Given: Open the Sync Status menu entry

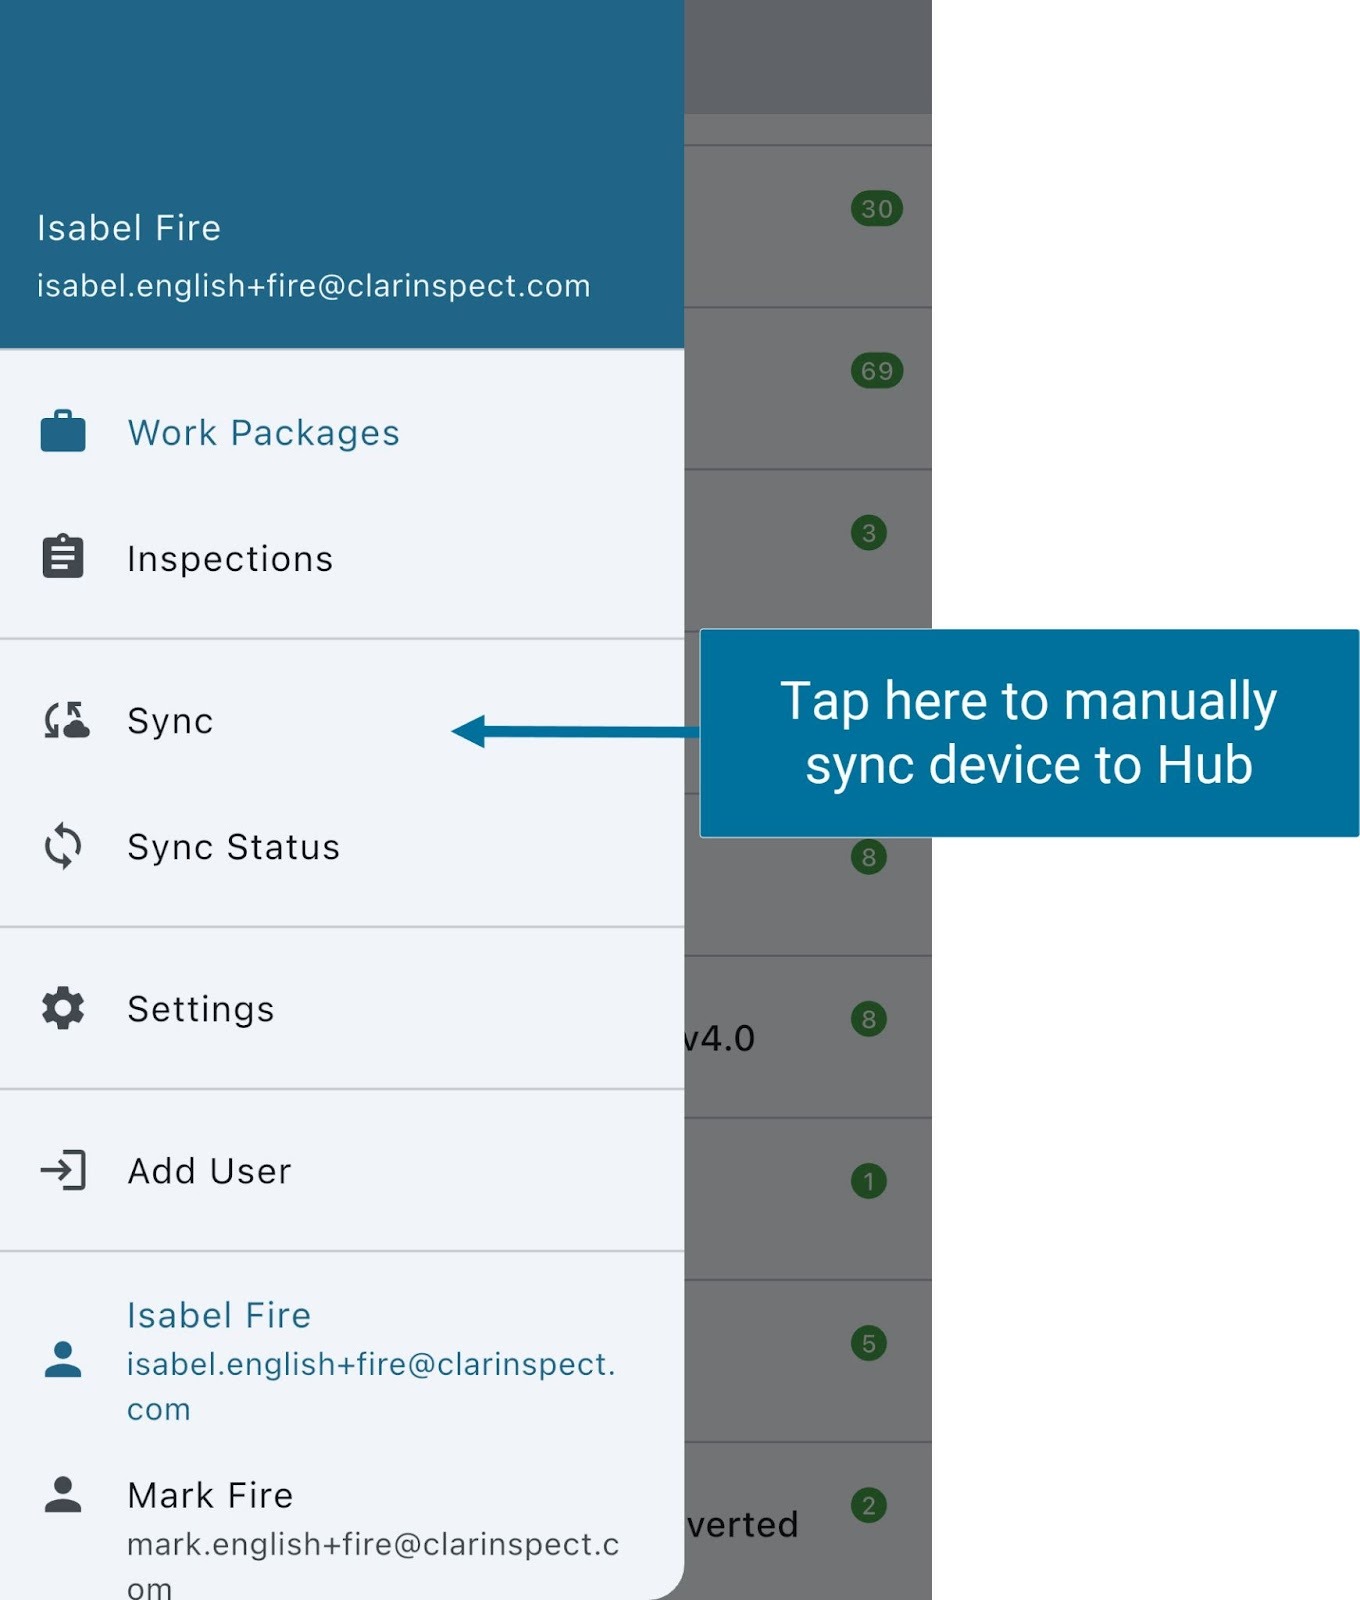Looking at the screenshot, I should click(233, 847).
